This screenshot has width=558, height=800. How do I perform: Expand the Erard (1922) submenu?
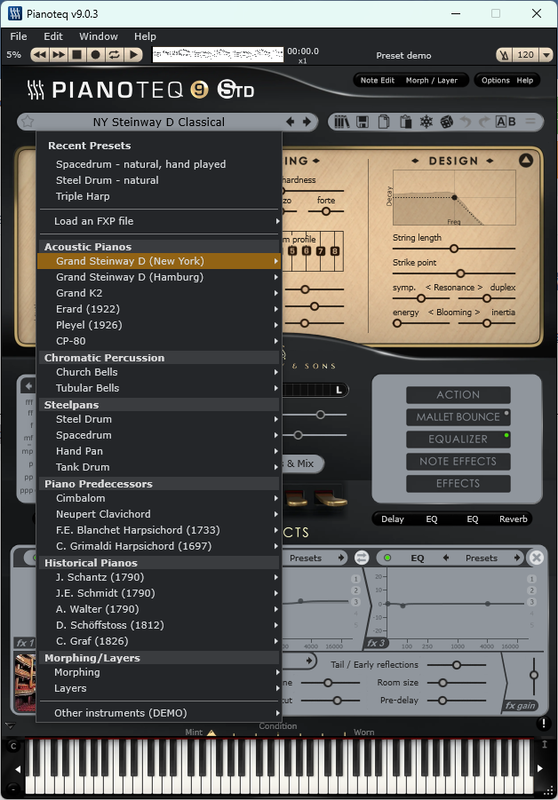tap(159, 309)
